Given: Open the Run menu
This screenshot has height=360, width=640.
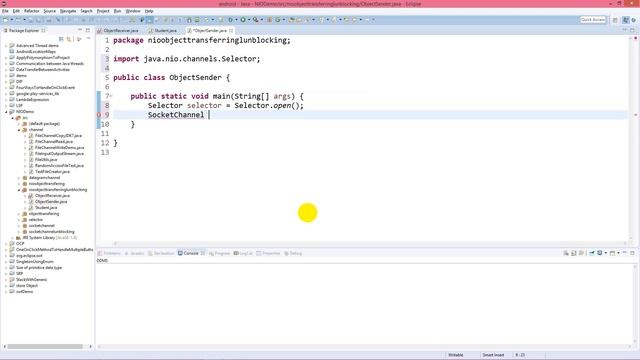Looking at the screenshot, I should pos(117,11).
